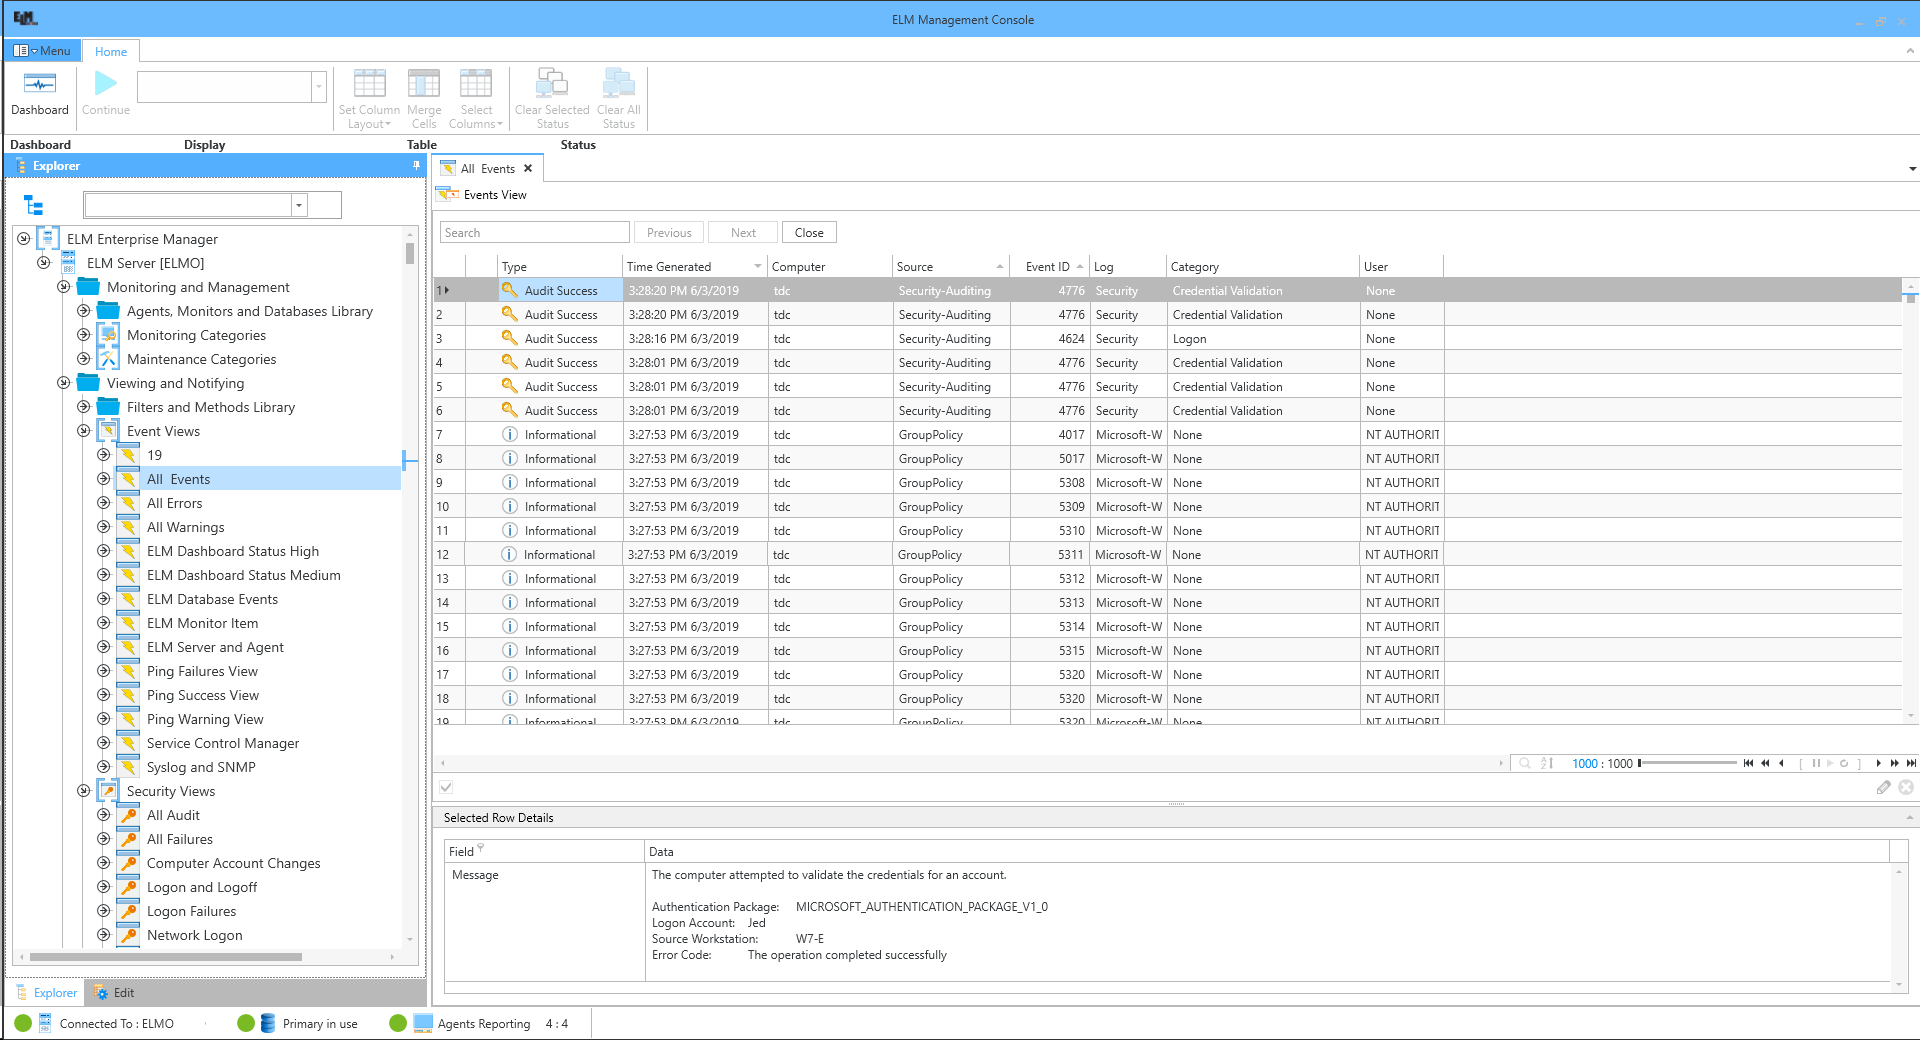Collapse Monitoring and Management folder
This screenshot has width=1920, height=1040.
63,287
